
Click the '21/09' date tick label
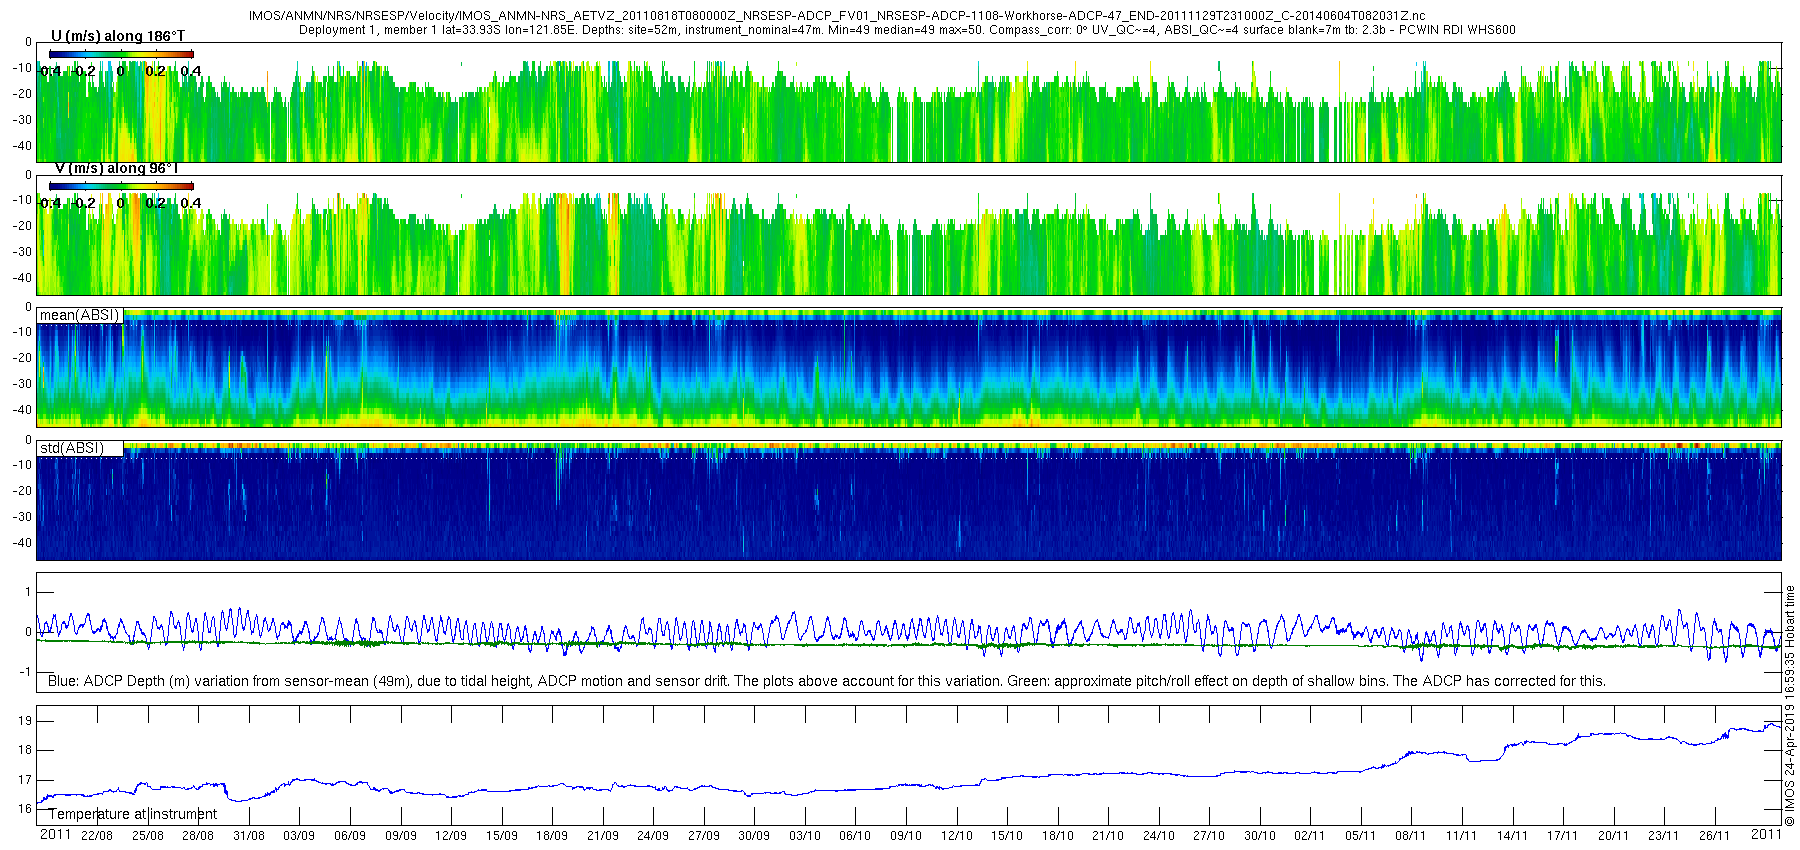pos(603,836)
